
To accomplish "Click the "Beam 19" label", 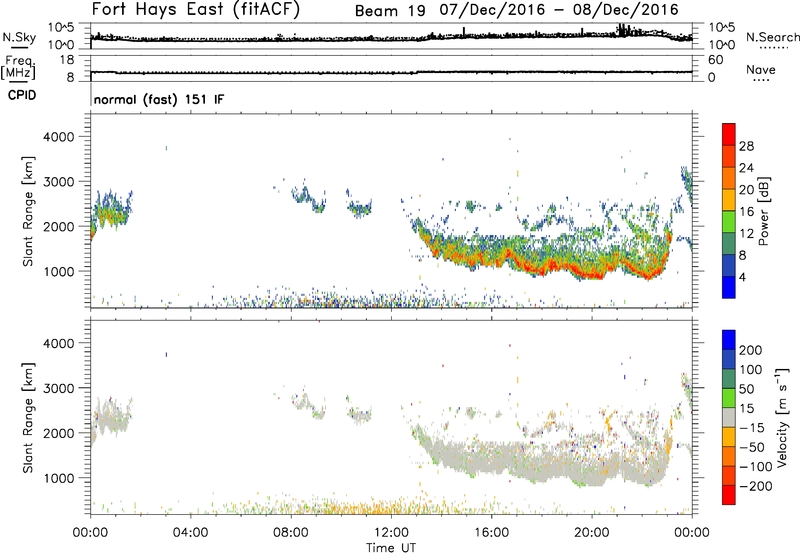I will (x=390, y=11).
